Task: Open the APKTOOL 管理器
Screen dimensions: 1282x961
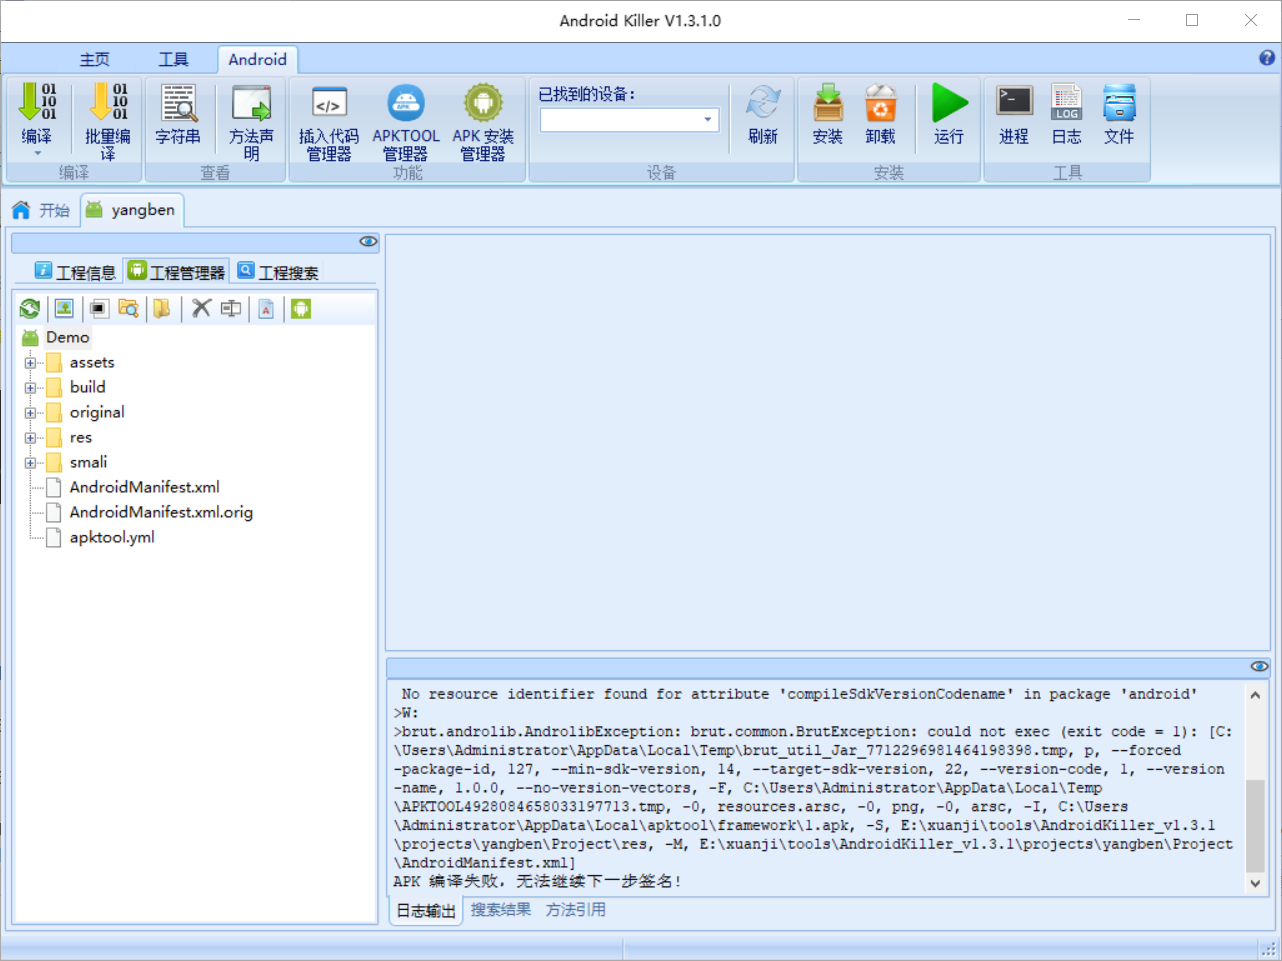Action: click(x=405, y=122)
